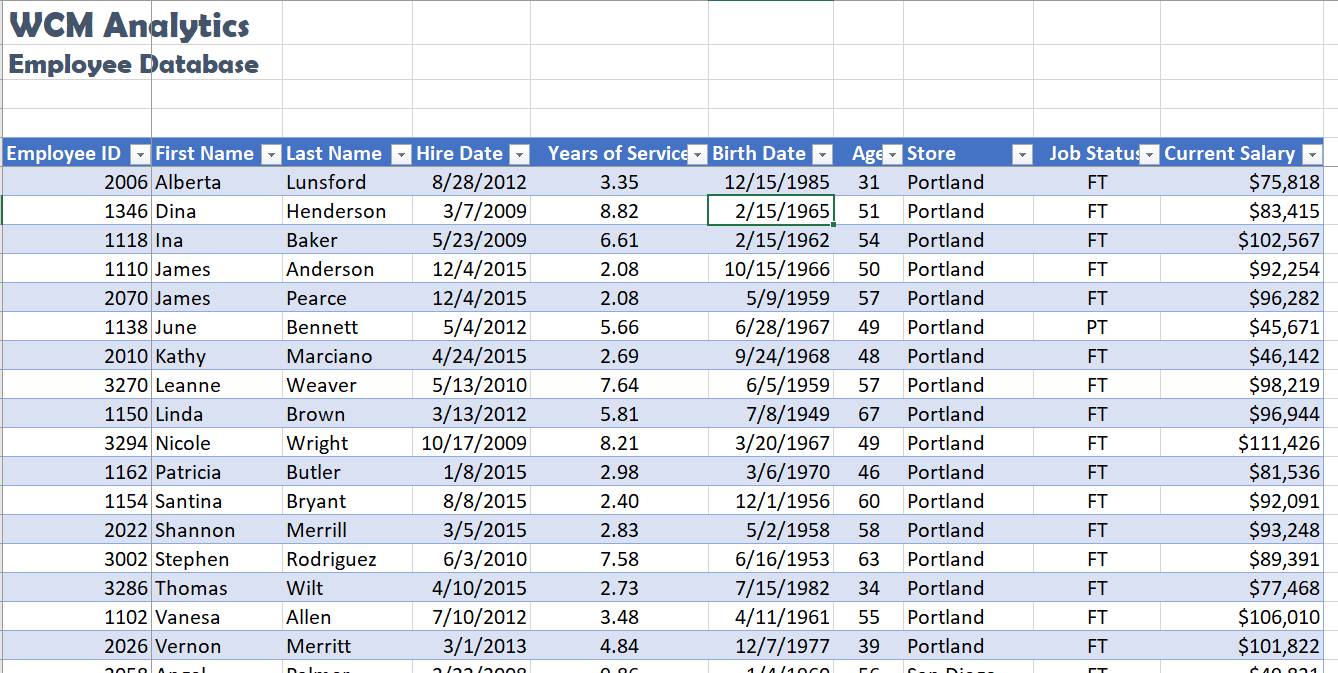Open the Employee ID filter dropdown
1338x673 pixels.
[x=140, y=154]
